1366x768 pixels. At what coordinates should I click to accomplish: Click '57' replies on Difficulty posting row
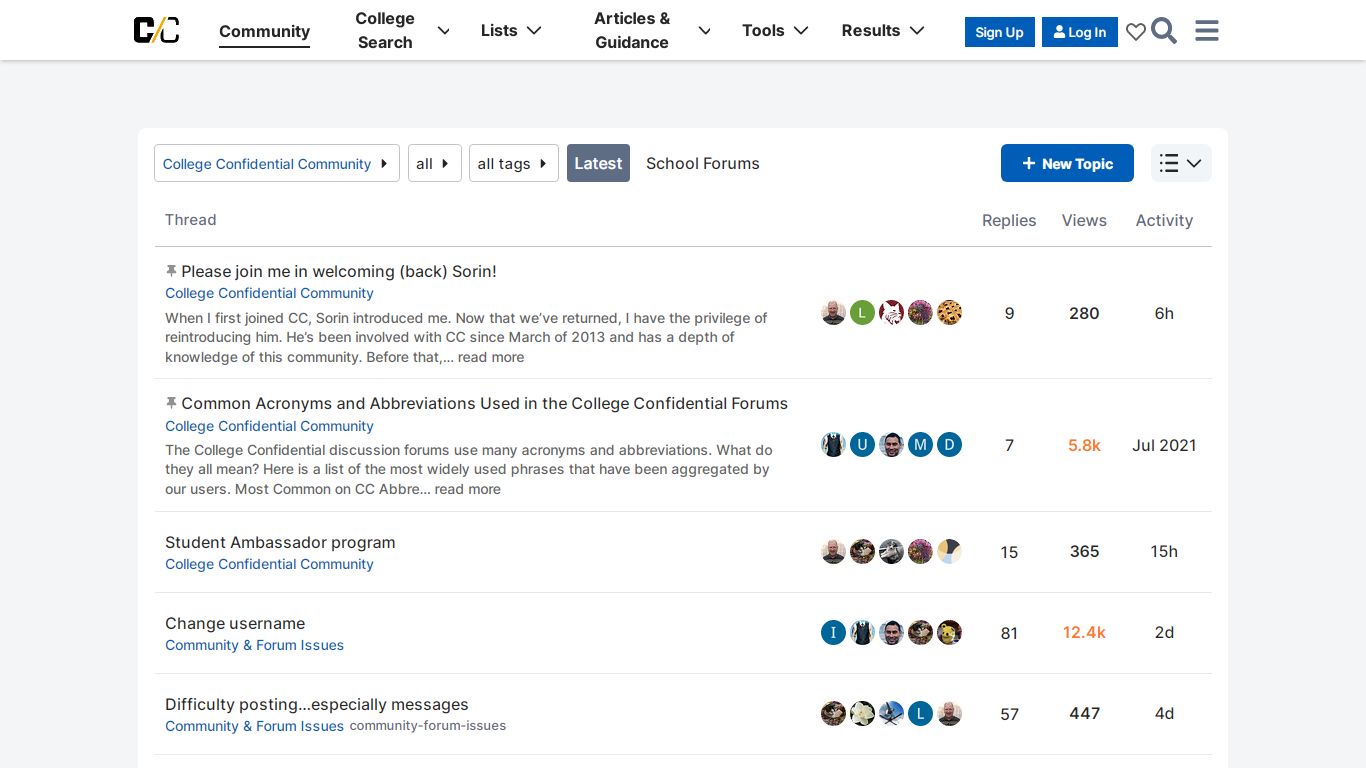pos(1009,714)
